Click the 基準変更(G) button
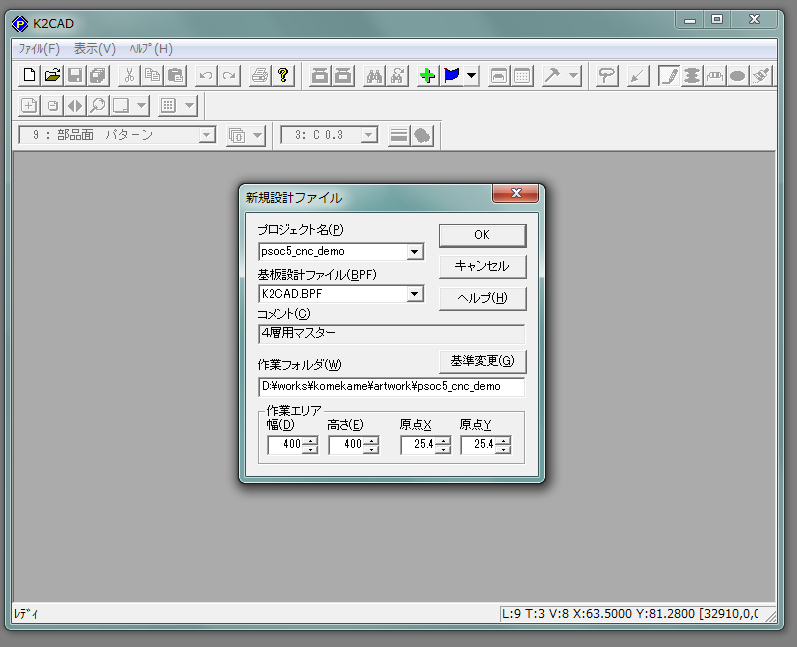 [482, 361]
